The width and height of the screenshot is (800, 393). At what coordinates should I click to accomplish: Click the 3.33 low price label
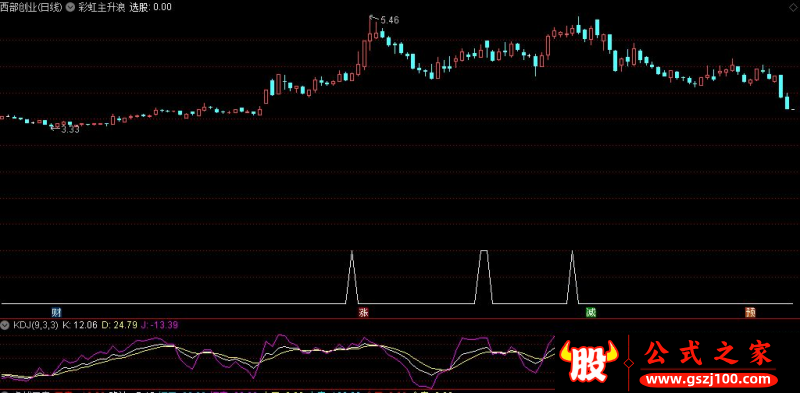(x=70, y=130)
